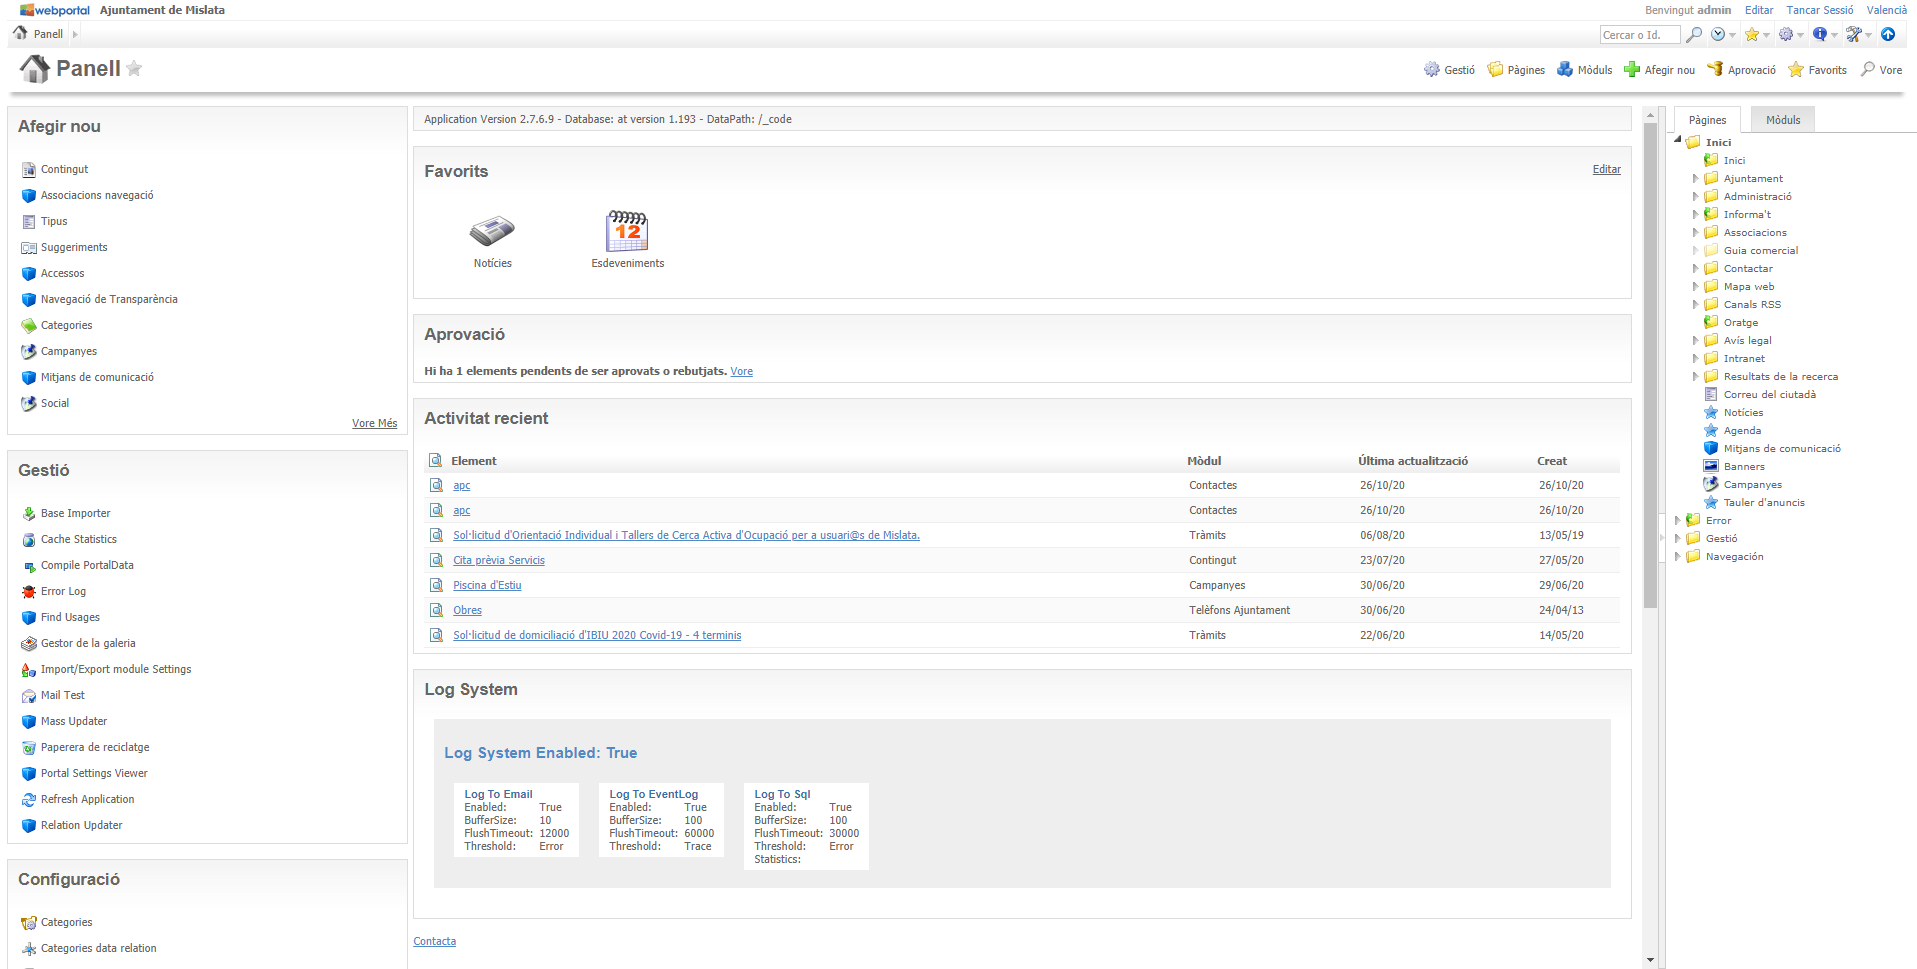Click the Cercar o Id. search field
This screenshot has height=969, width=1917.
(1638, 35)
